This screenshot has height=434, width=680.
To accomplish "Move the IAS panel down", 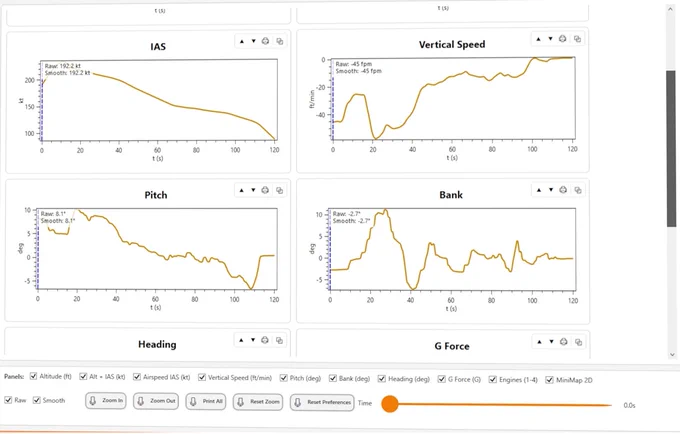I will click(254, 41).
